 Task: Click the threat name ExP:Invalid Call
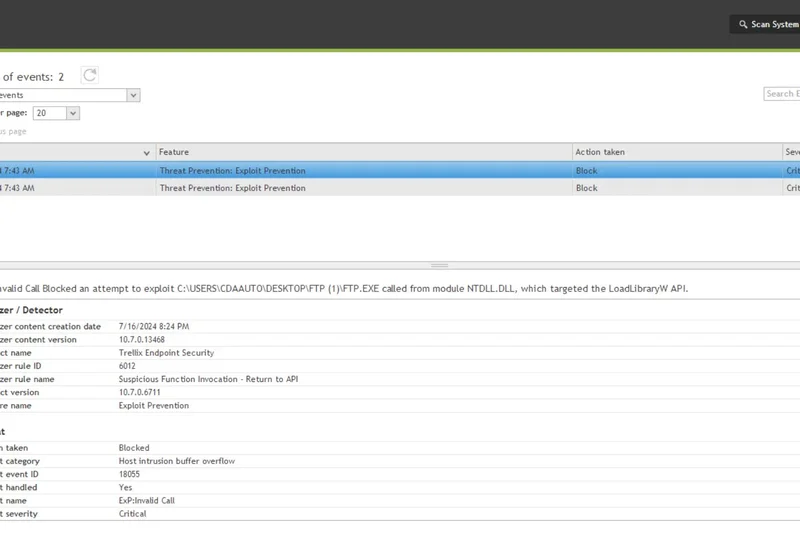click(x=146, y=500)
